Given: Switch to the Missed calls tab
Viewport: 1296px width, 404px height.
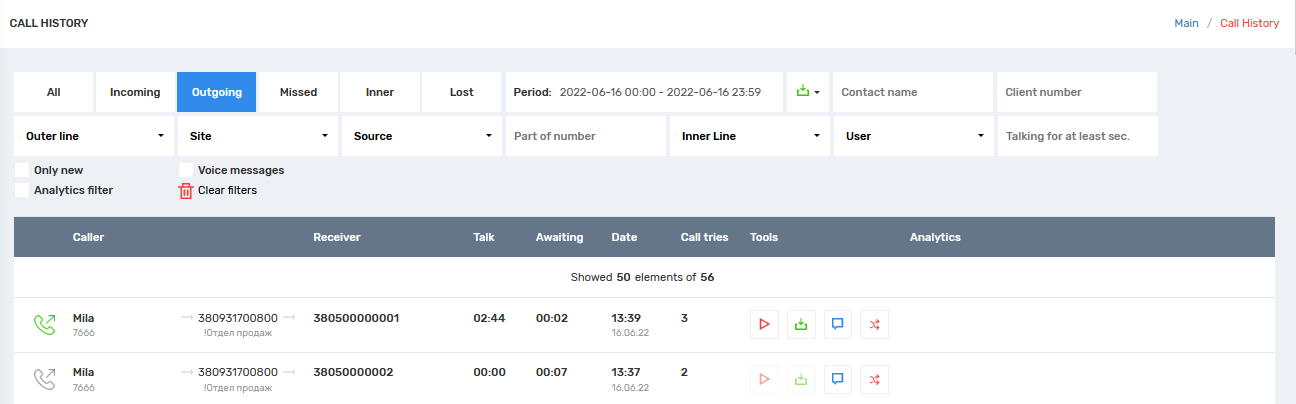Looking at the screenshot, I should [x=298, y=92].
